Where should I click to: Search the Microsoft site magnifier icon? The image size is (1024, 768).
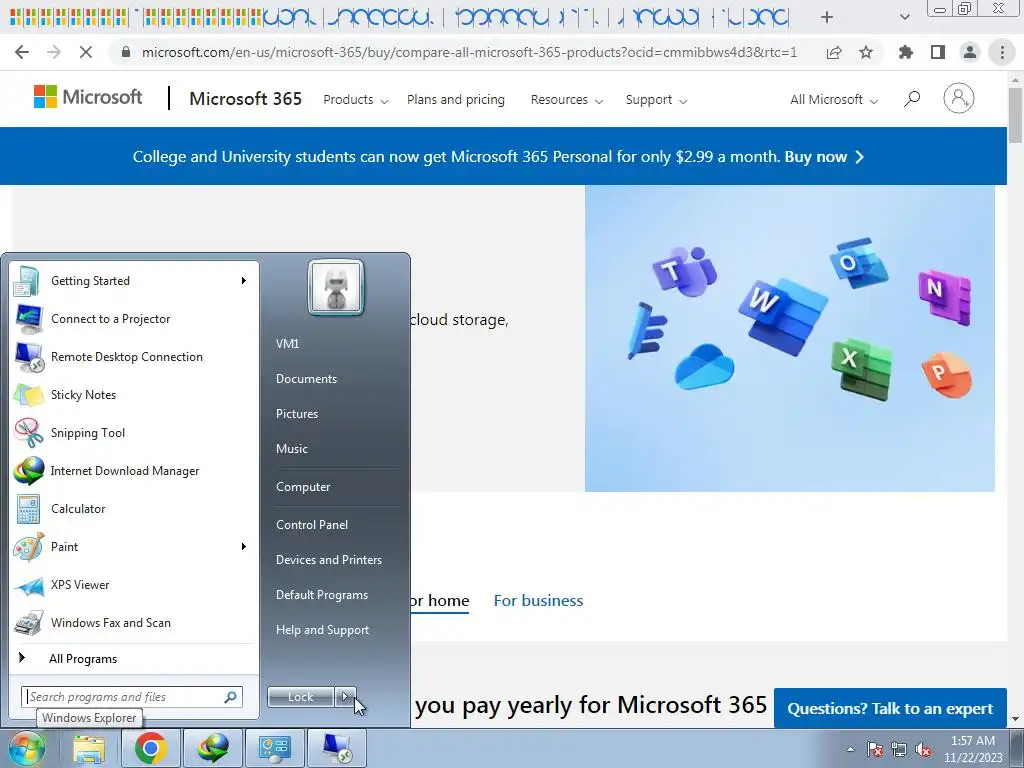[x=912, y=99]
